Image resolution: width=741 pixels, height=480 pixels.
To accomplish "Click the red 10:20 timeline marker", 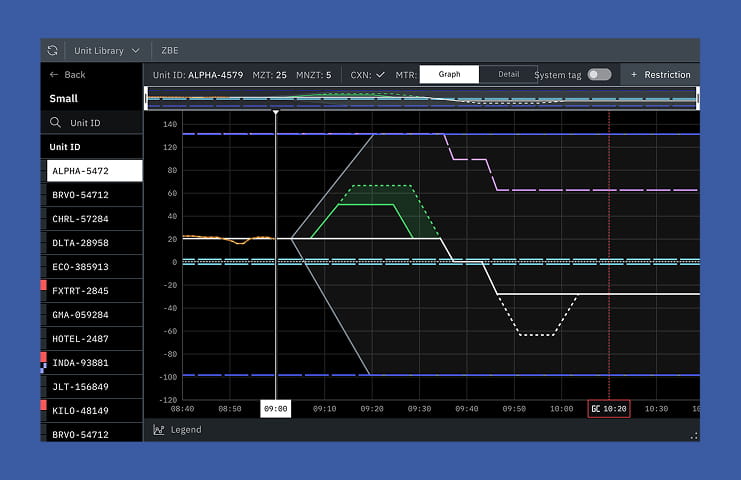I will point(609,409).
